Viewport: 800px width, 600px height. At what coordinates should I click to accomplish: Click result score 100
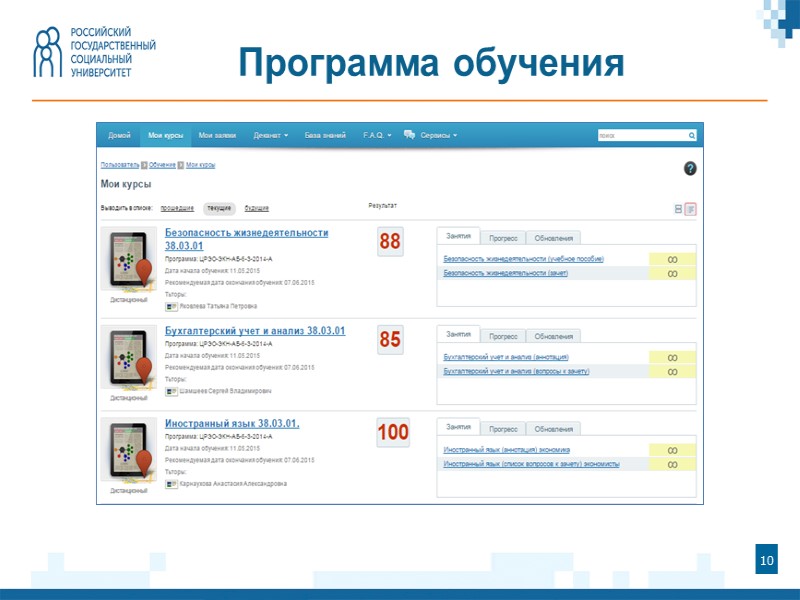(x=393, y=432)
